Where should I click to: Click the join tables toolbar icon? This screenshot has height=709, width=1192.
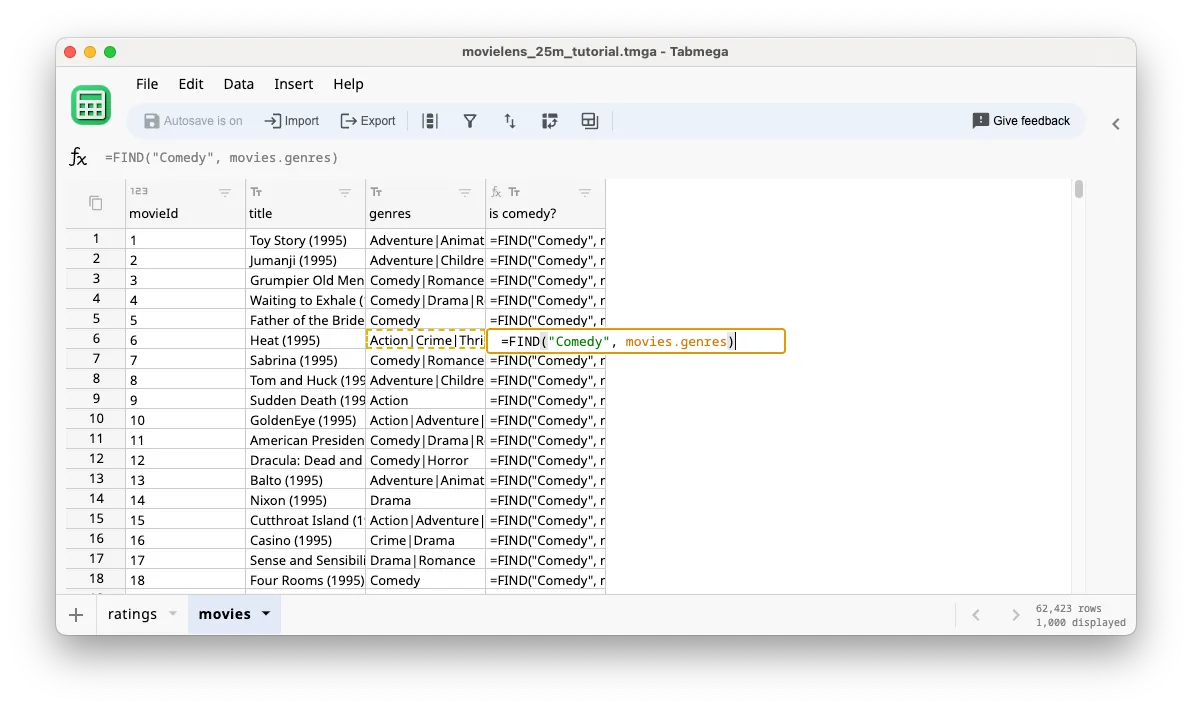coord(589,120)
